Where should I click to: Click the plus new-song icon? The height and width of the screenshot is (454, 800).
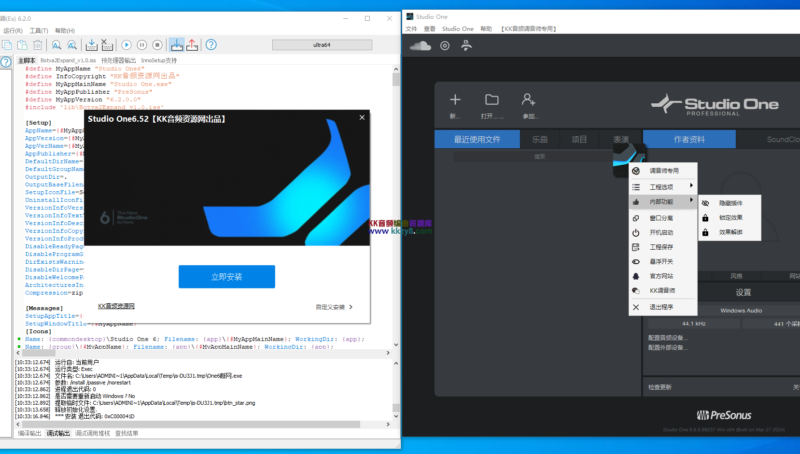coord(455,99)
